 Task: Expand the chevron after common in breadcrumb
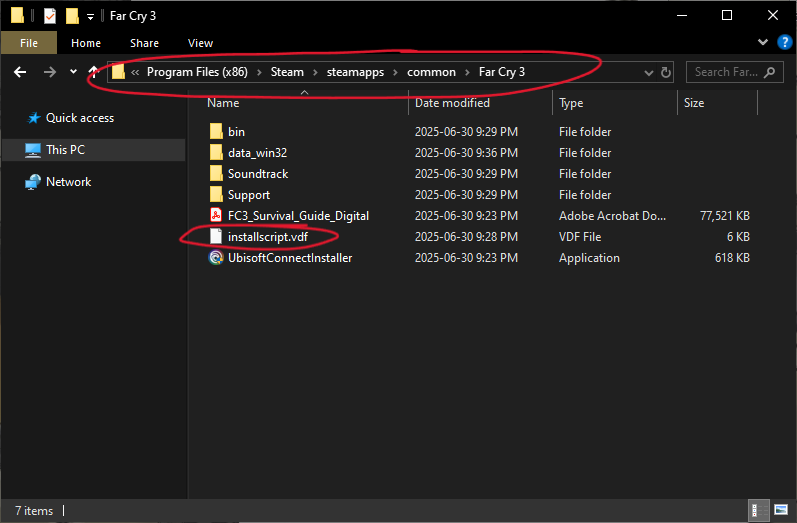(467, 72)
